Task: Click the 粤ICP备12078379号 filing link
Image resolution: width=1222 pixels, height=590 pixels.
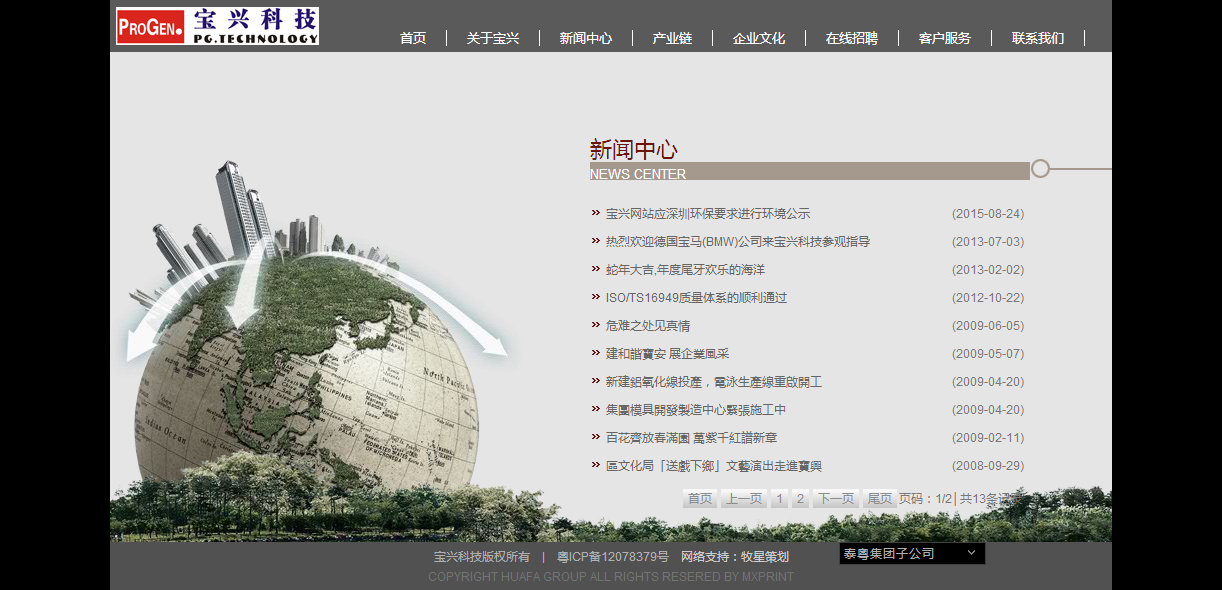Action: tap(613, 556)
